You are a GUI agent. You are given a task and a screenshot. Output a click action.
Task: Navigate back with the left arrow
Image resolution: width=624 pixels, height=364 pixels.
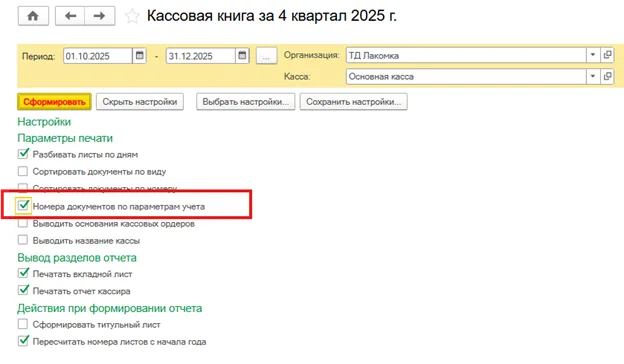(x=70, y=16)
